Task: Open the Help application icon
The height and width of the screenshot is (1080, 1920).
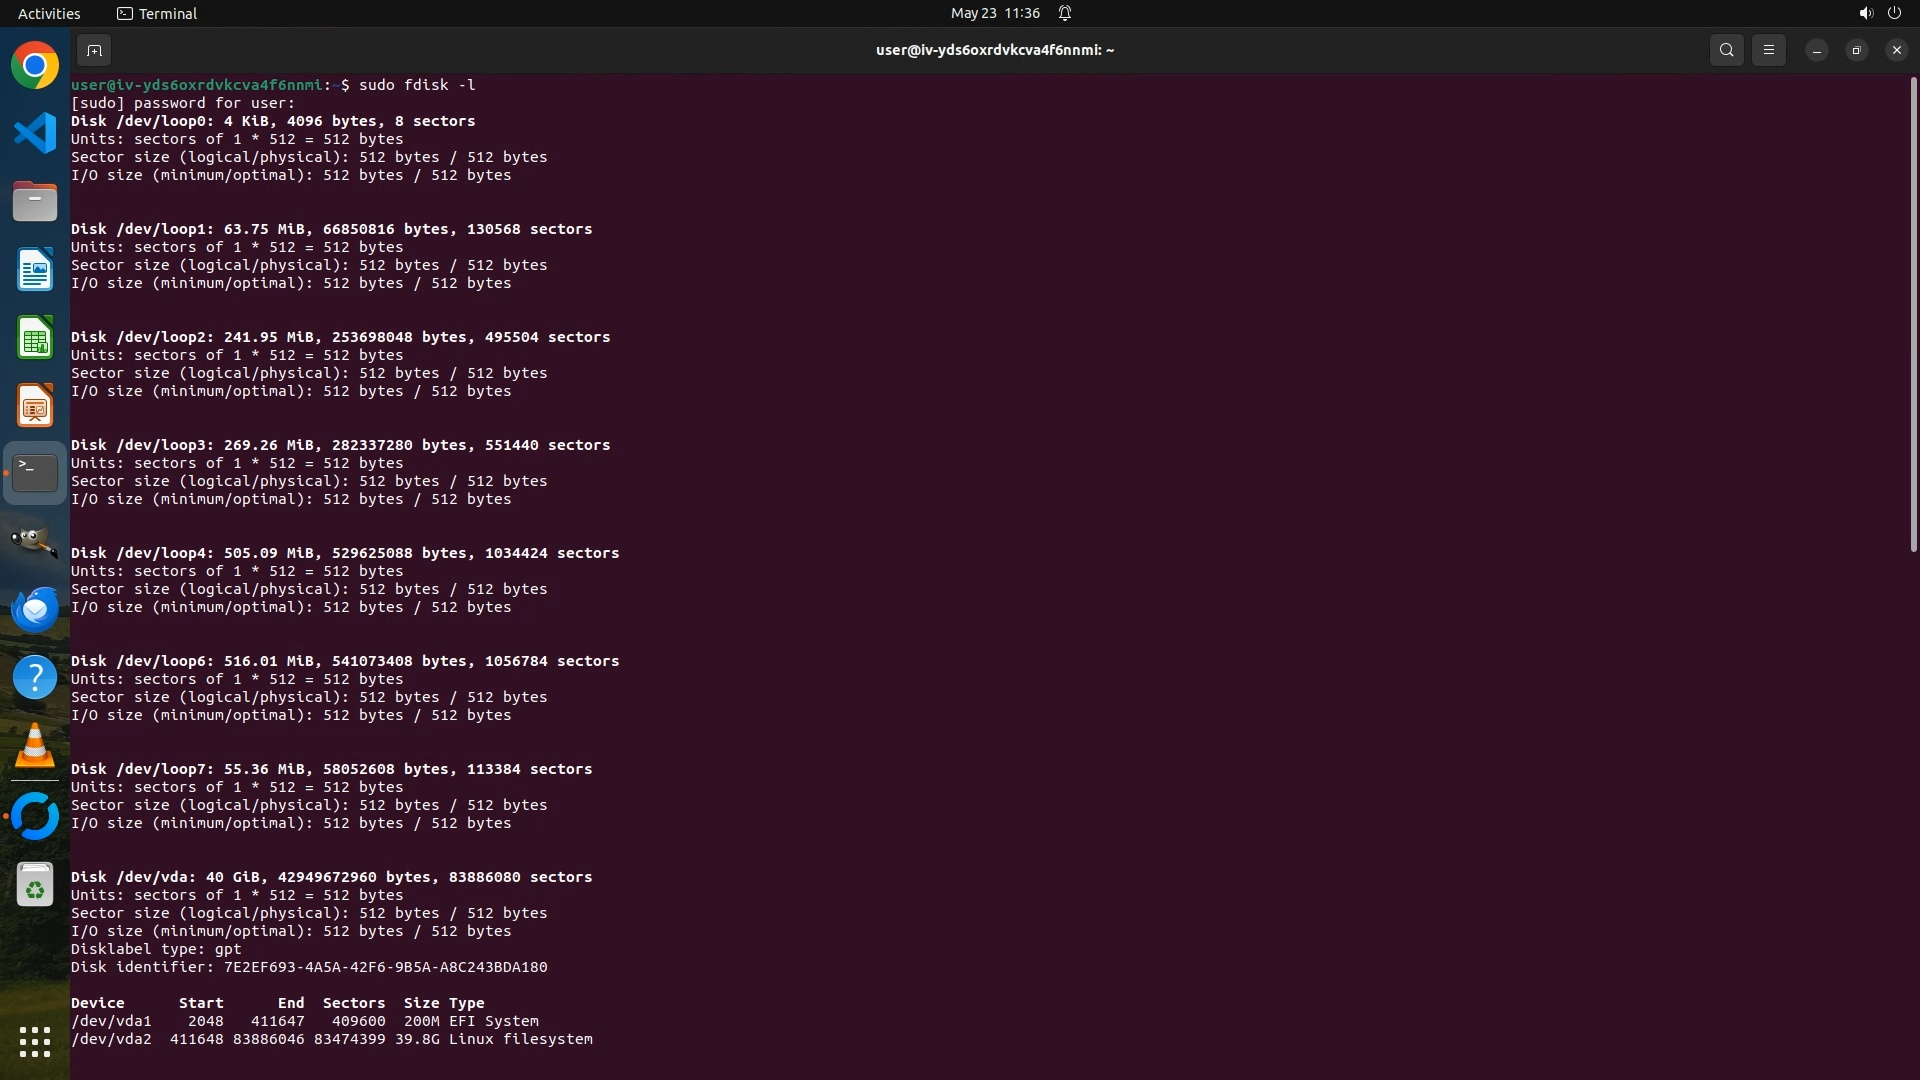Action: (x=35, y=678)
